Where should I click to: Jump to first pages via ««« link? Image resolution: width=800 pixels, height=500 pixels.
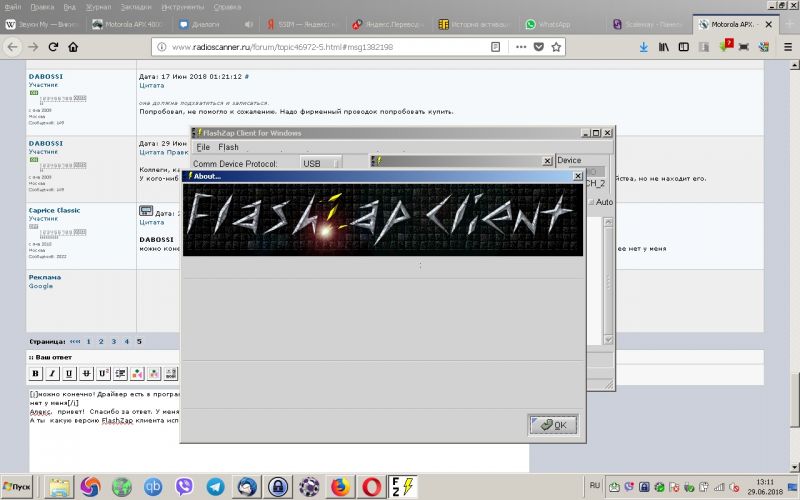coord(75,342)
